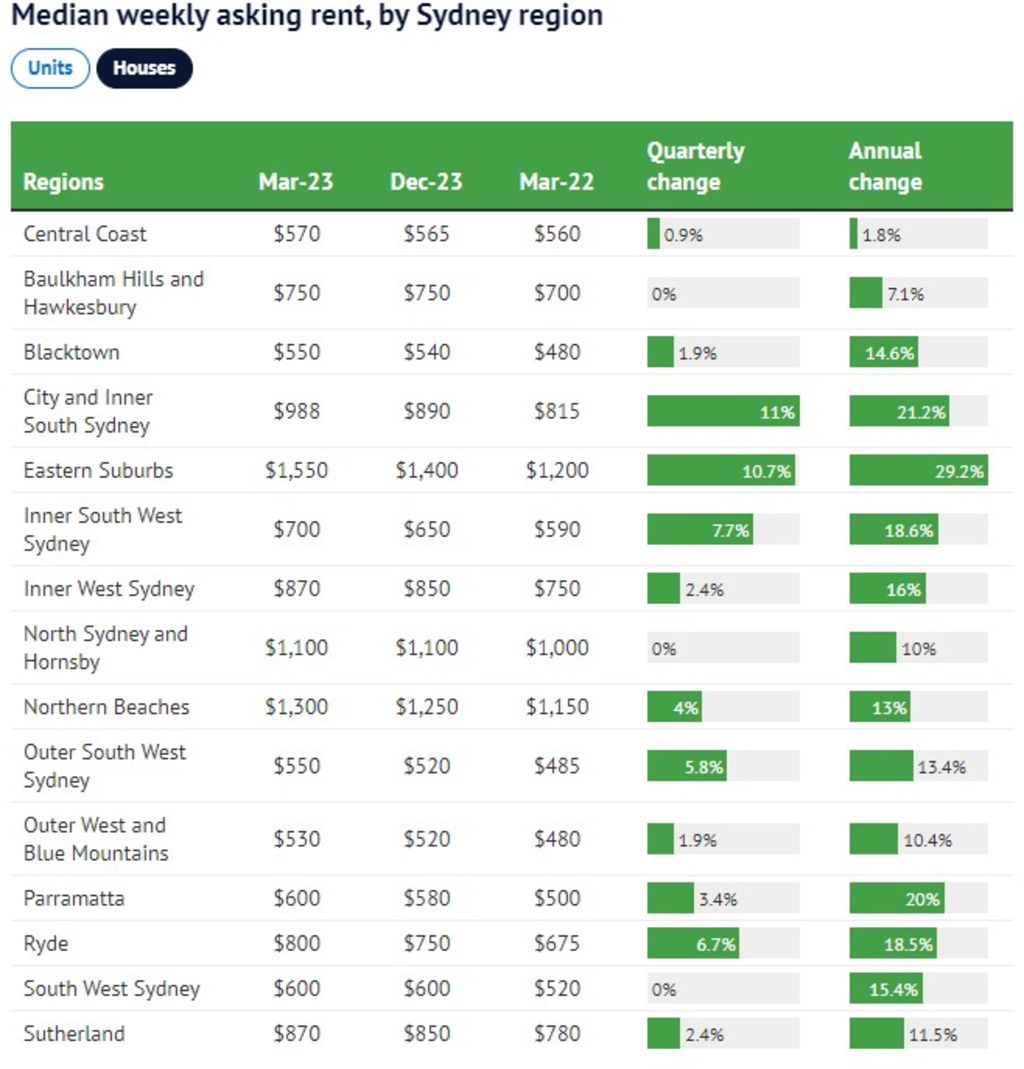The height and width of the screenshot is (1069, 1024).
Task: Select the Inner West Sydney label
Action: click(x=108, y=589)
